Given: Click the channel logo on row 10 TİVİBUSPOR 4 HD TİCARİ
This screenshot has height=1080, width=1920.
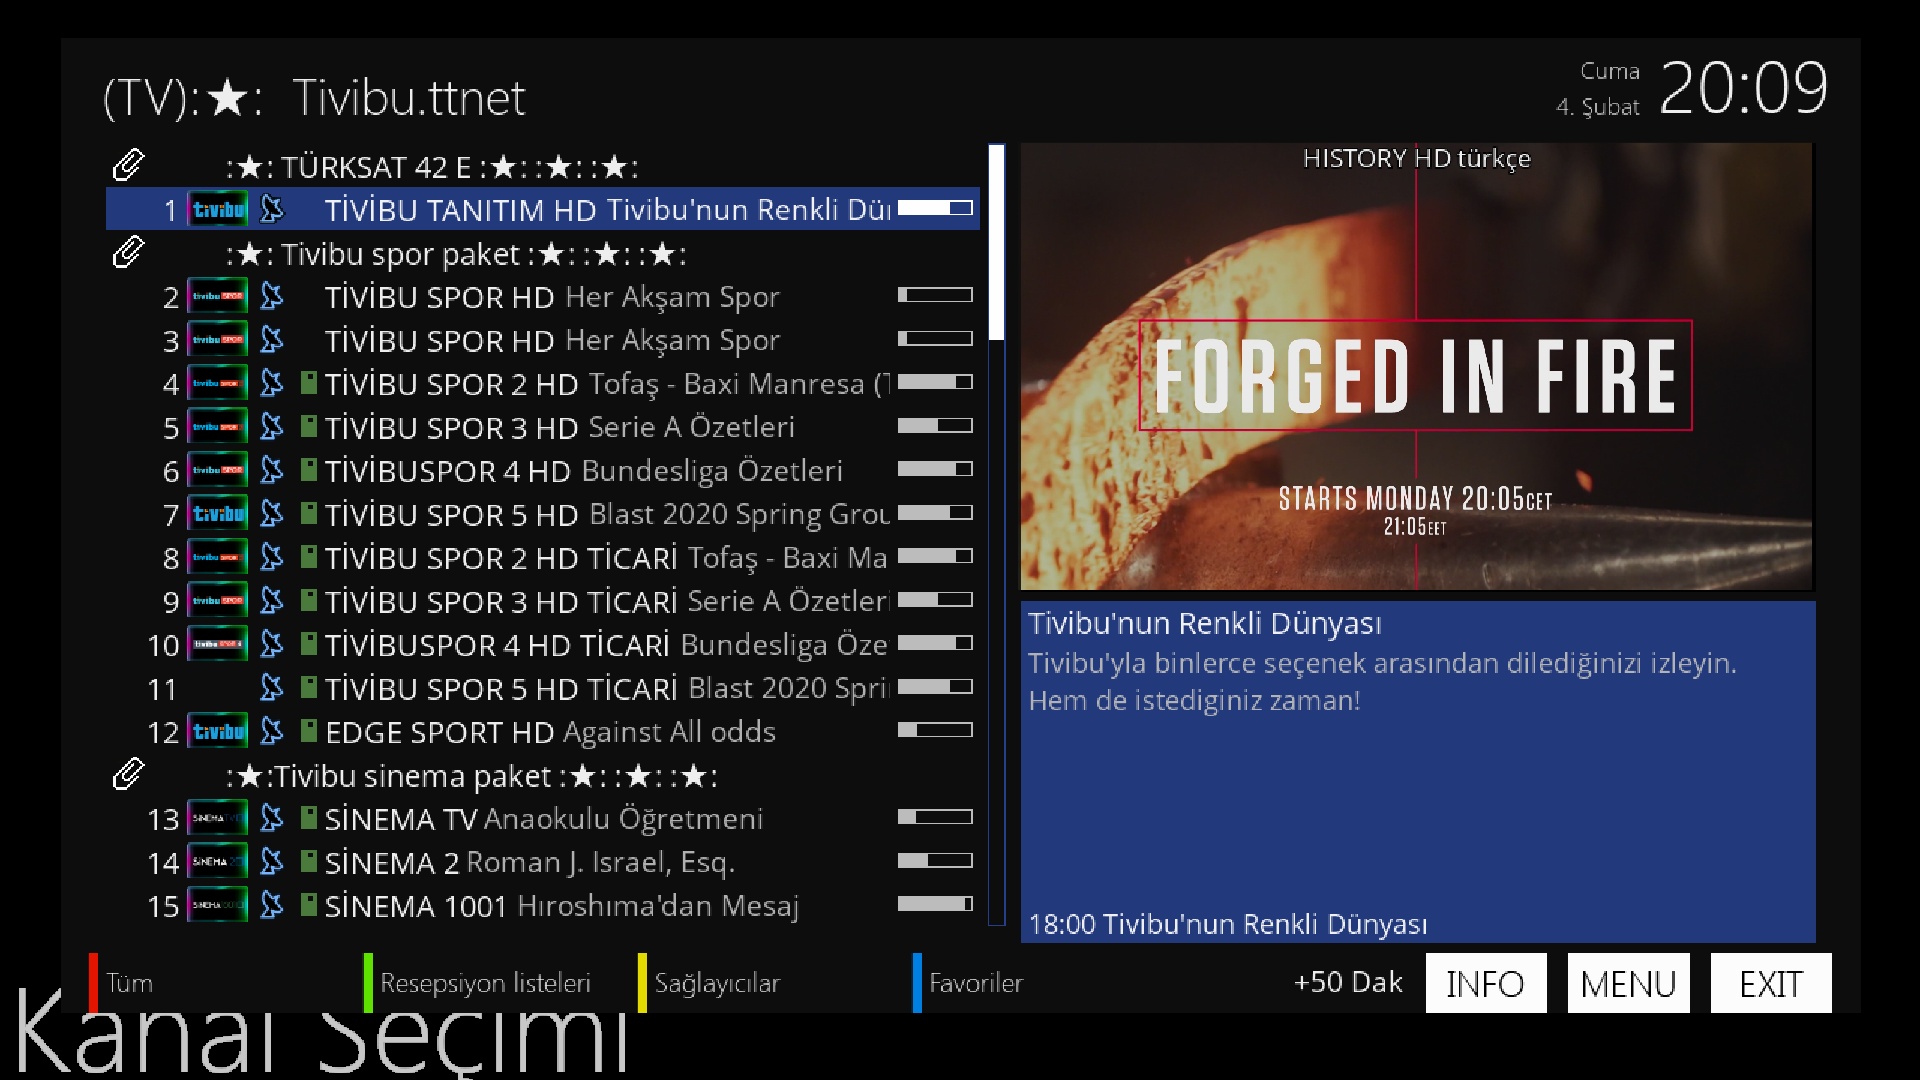Looking at the screenshot, I should [x=218, y=644].
